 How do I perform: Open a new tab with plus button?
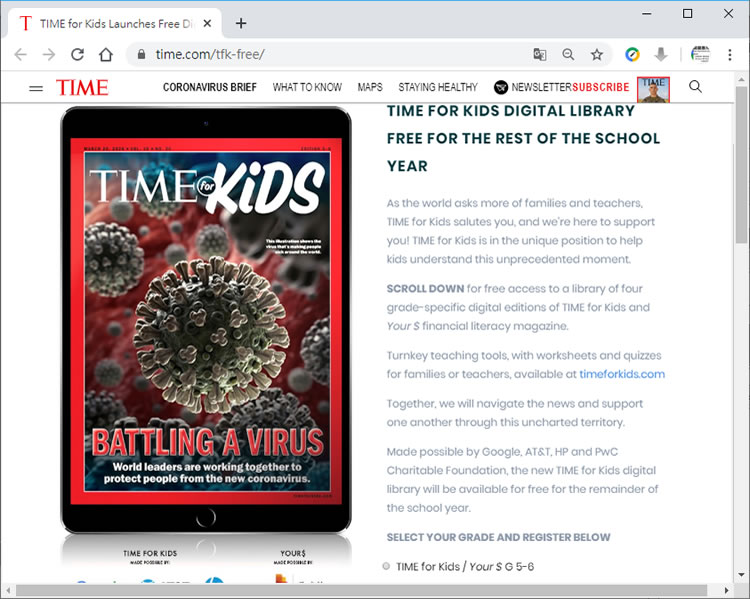coord(241,23)
